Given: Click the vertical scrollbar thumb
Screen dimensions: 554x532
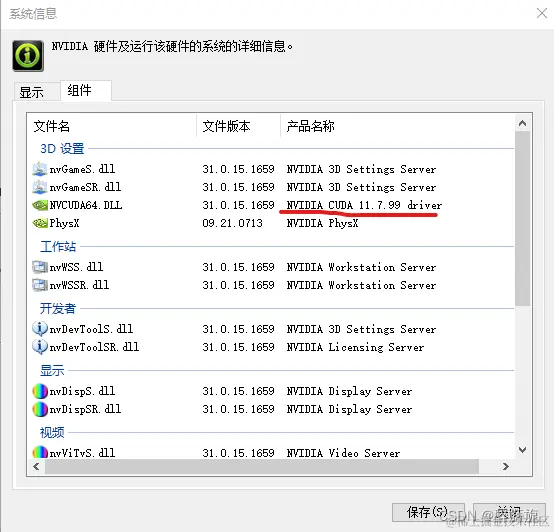Looking at the screenshot, I should (x=523, y=218).
